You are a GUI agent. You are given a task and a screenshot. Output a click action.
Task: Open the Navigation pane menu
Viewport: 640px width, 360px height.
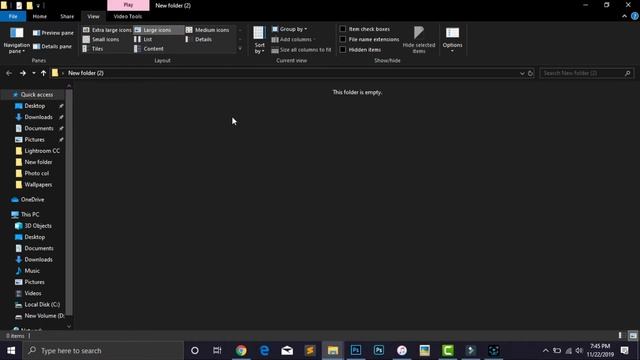(x=16, y=40)
